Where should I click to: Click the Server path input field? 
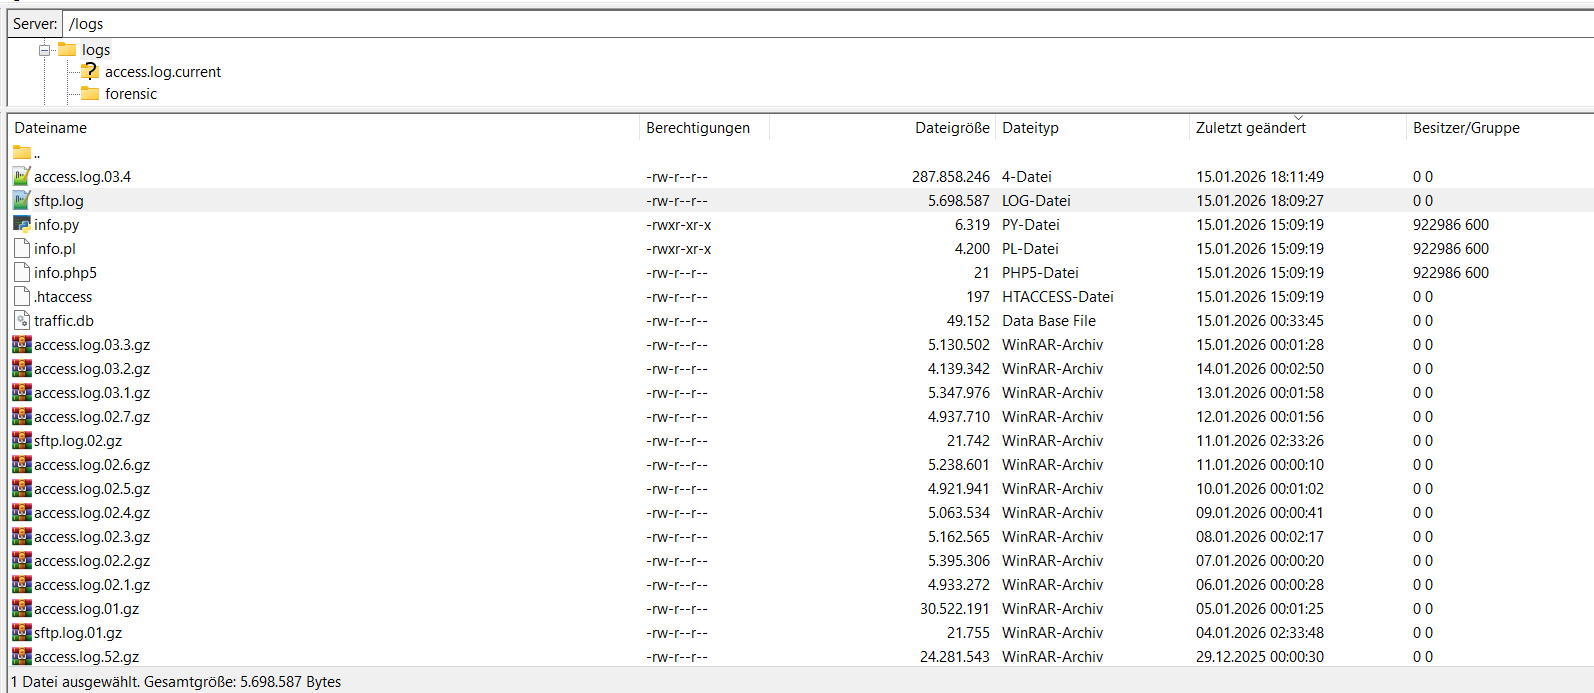point(800,24)
